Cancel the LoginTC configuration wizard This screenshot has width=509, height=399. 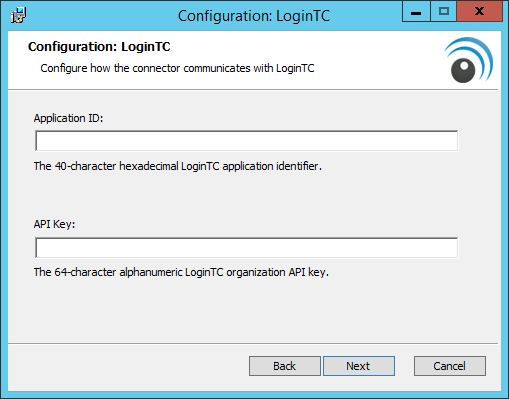pos(450,366)
